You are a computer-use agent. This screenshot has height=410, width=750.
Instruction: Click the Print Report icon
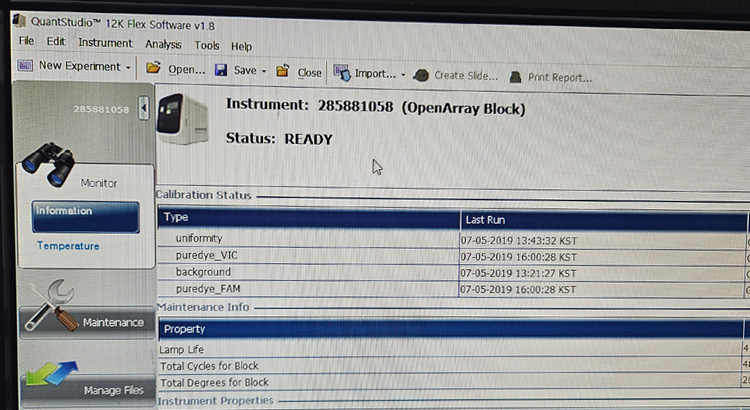(x=516, y=77)
